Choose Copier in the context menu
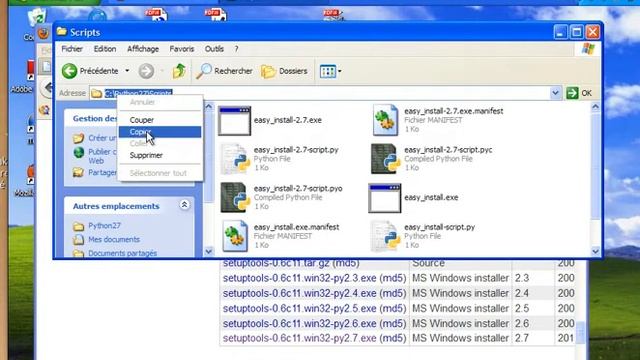 pyautogui.click(x=160, y=132)
